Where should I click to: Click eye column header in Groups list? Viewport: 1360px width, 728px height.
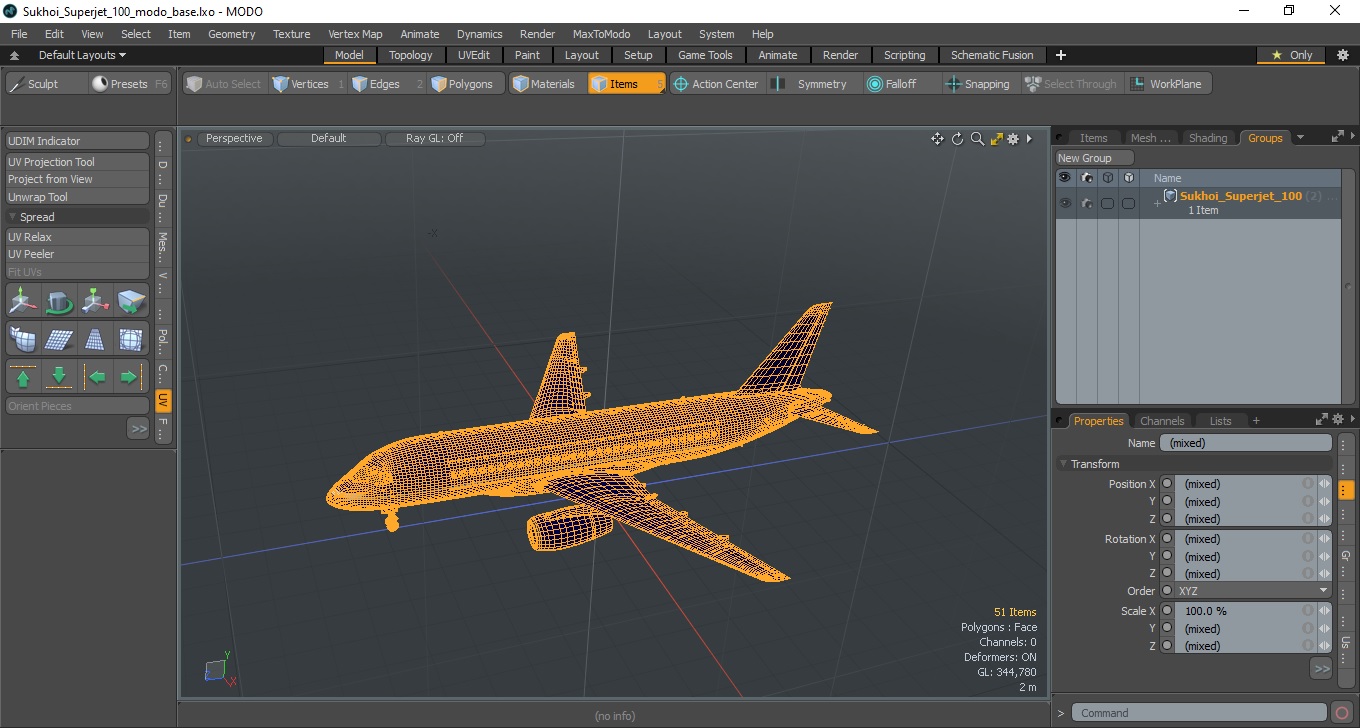tap(1065, 177)
